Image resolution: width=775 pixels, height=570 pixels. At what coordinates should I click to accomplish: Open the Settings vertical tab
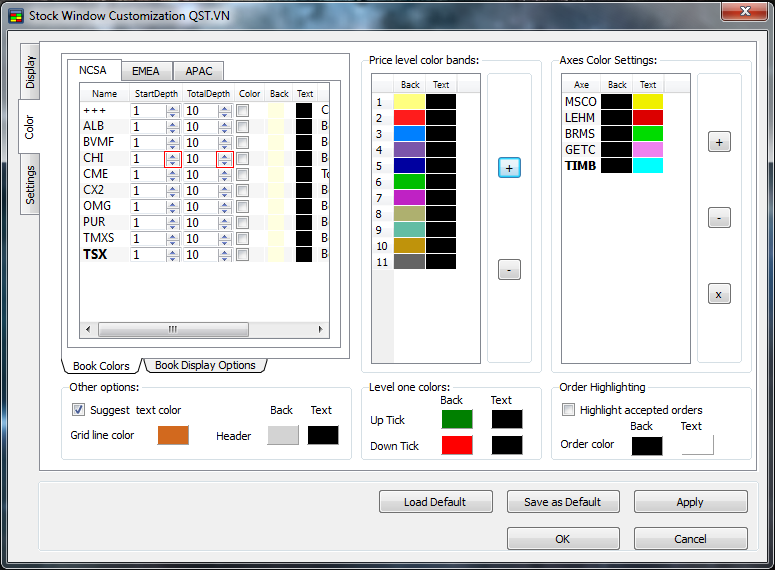tap(30, 185)
